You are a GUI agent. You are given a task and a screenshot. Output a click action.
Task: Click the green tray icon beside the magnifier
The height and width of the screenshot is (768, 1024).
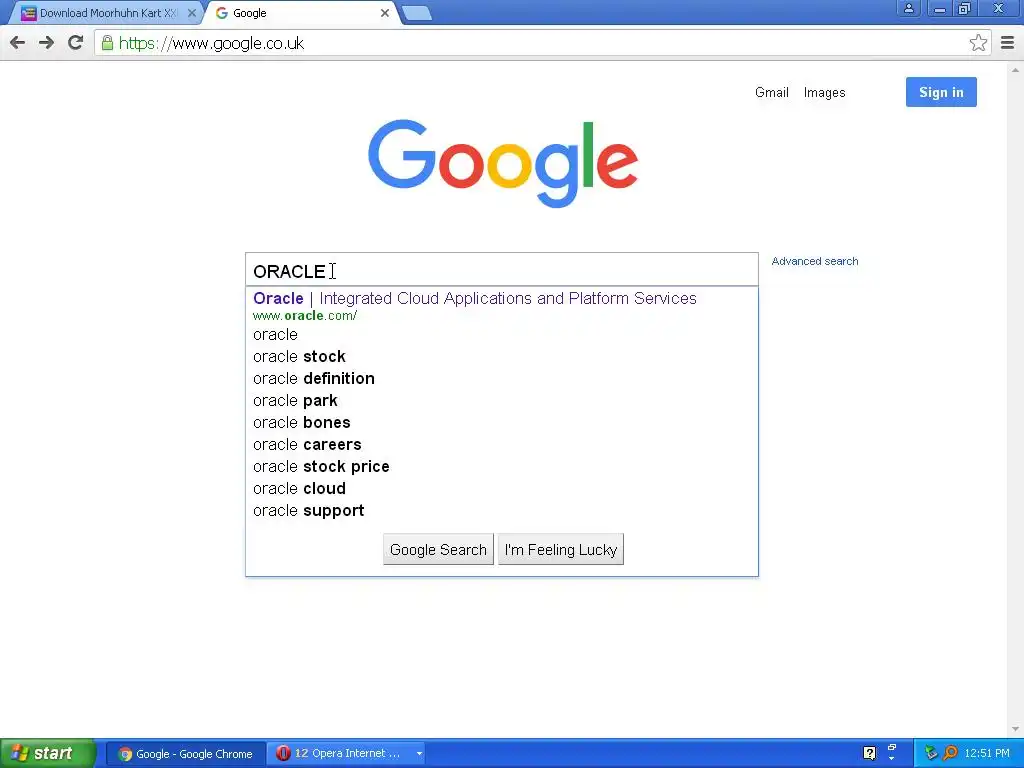pos(931,753)
